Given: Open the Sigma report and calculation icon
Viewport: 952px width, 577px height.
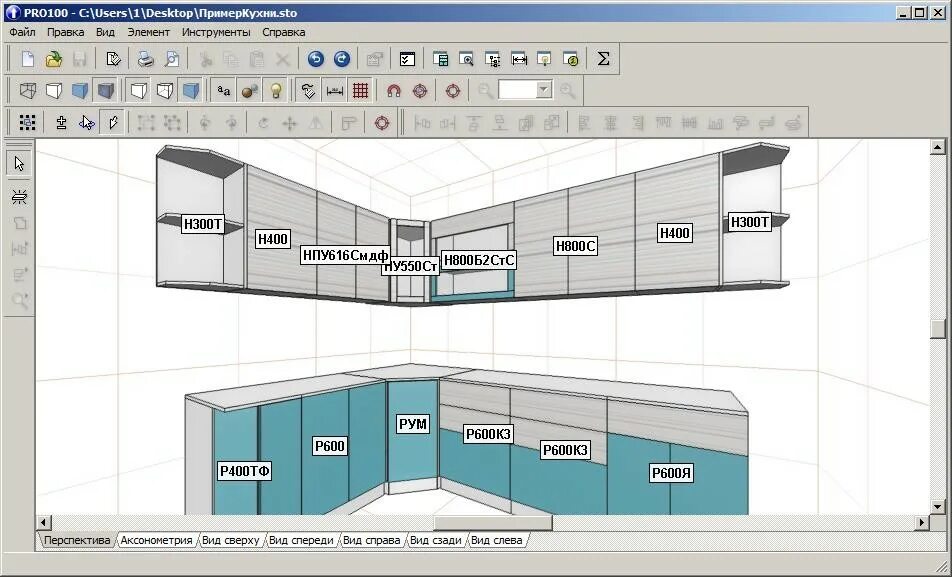Looking at the screenshot, I should [603, 59].
